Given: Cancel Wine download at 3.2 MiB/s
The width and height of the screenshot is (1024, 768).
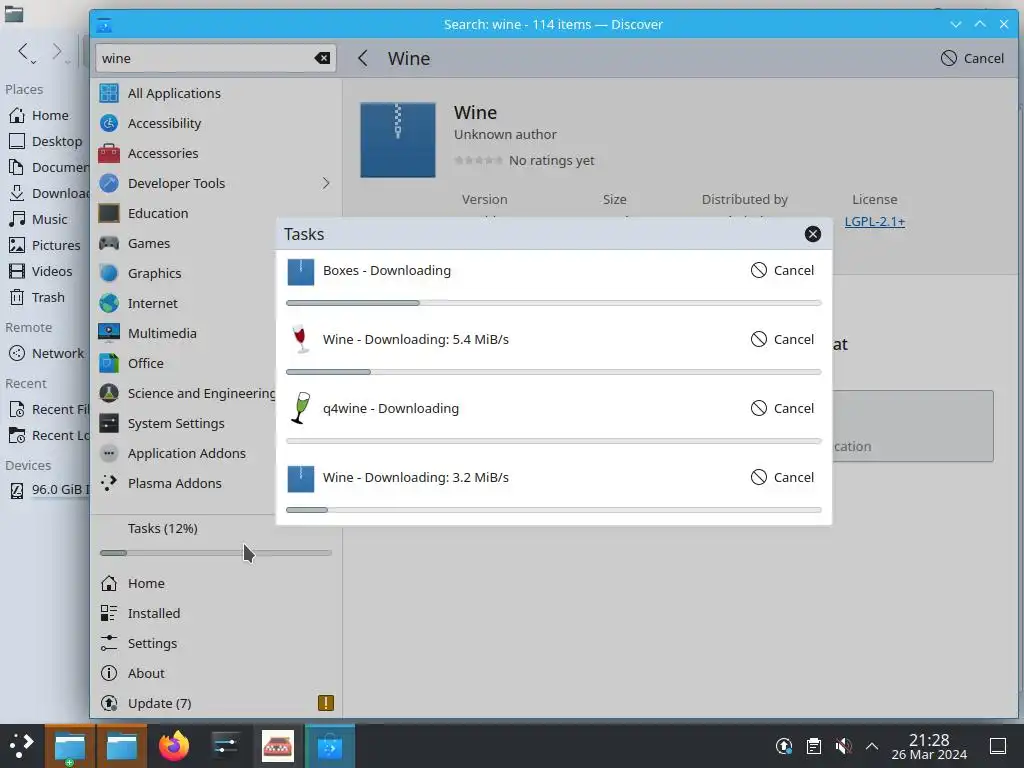Looking at the screenshot, I should [782, 477].
